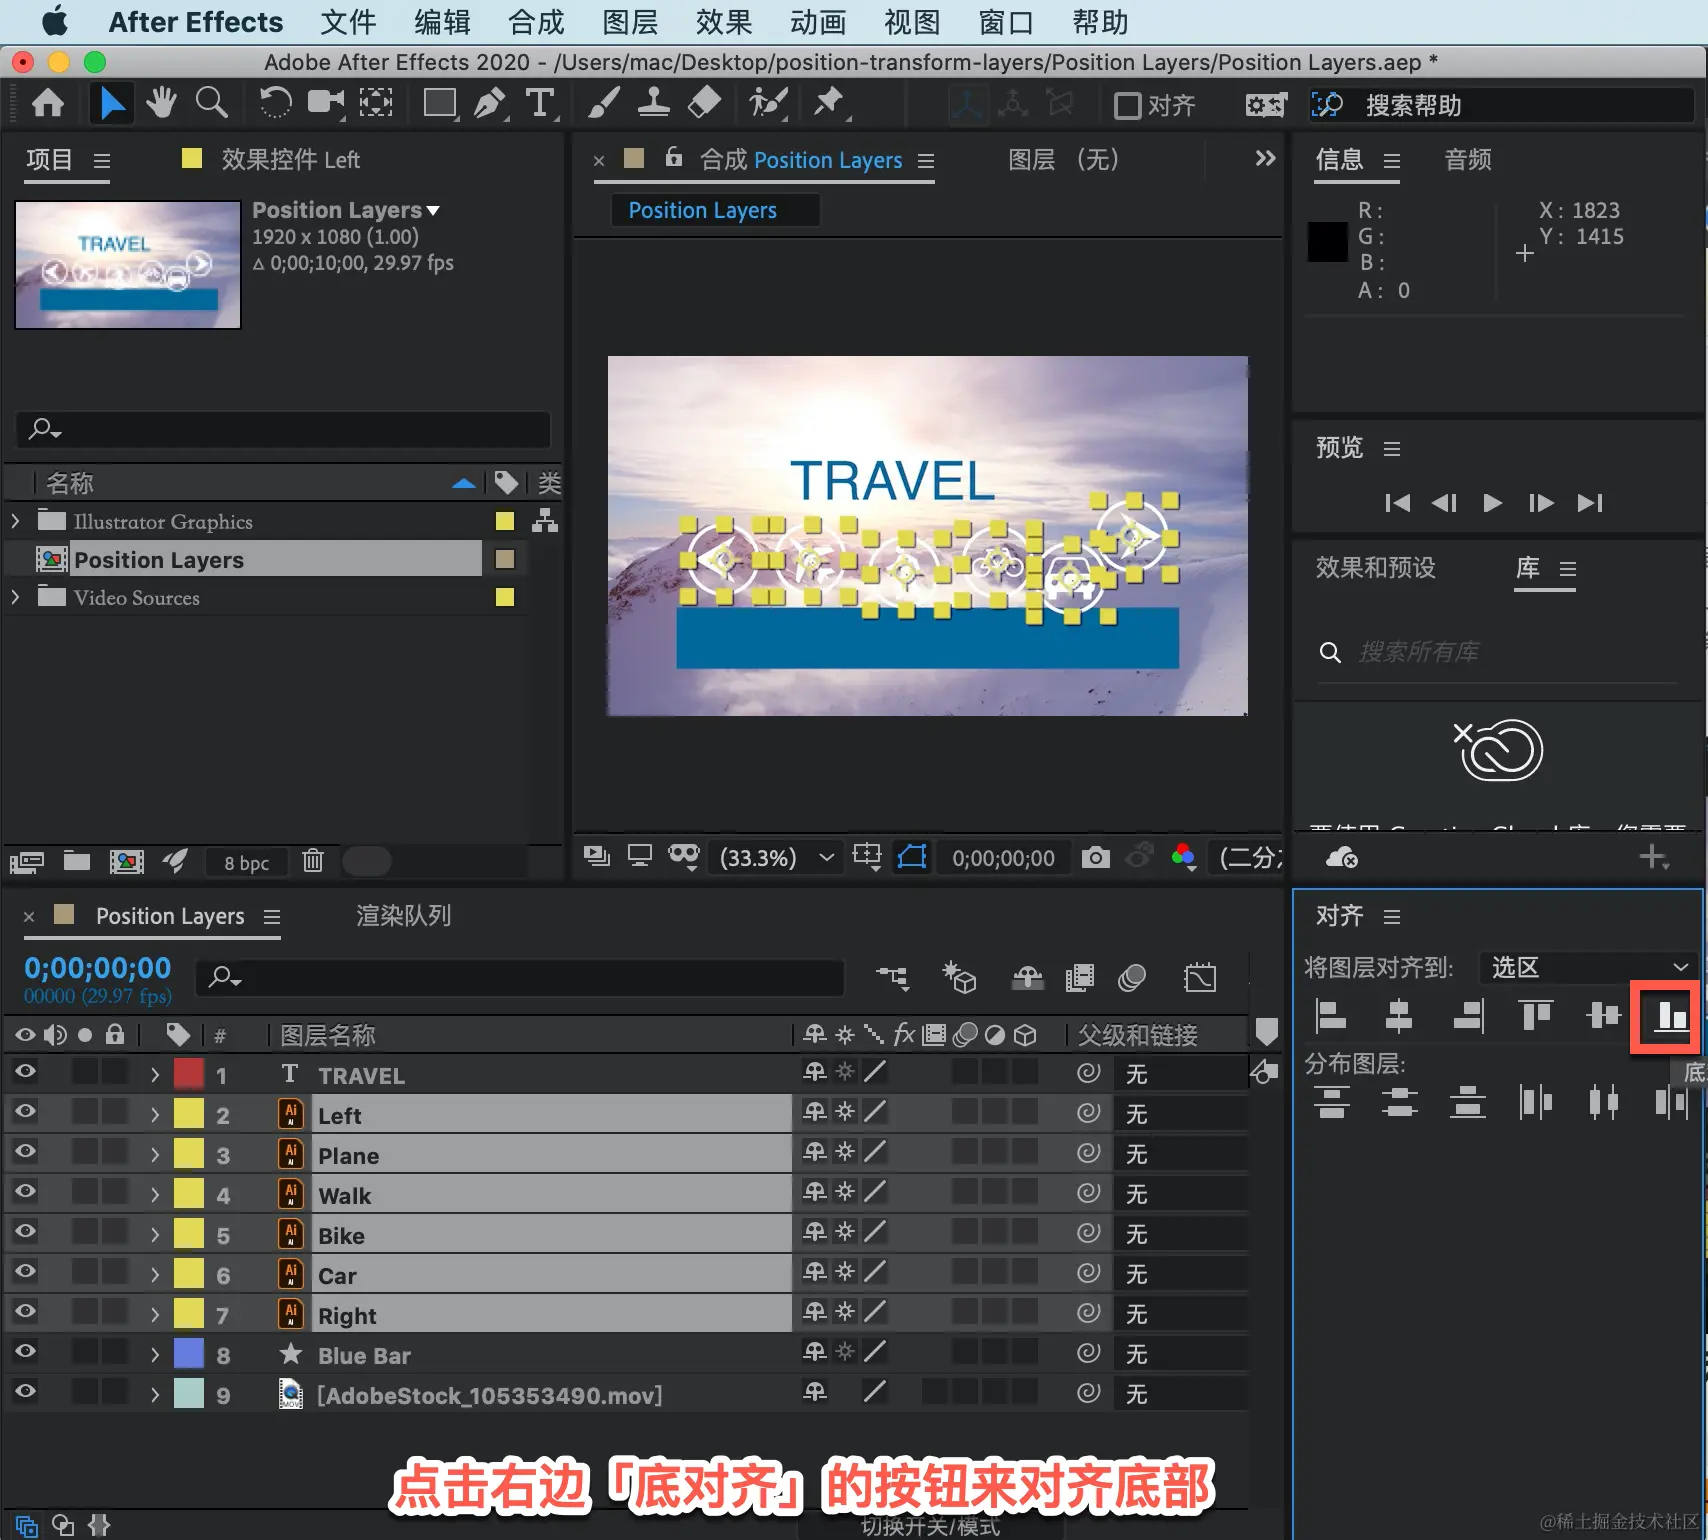Open the composition flowchart icon in timeline
The height and width of the screenshot is (1540, 1708).
tap(892, 977)
